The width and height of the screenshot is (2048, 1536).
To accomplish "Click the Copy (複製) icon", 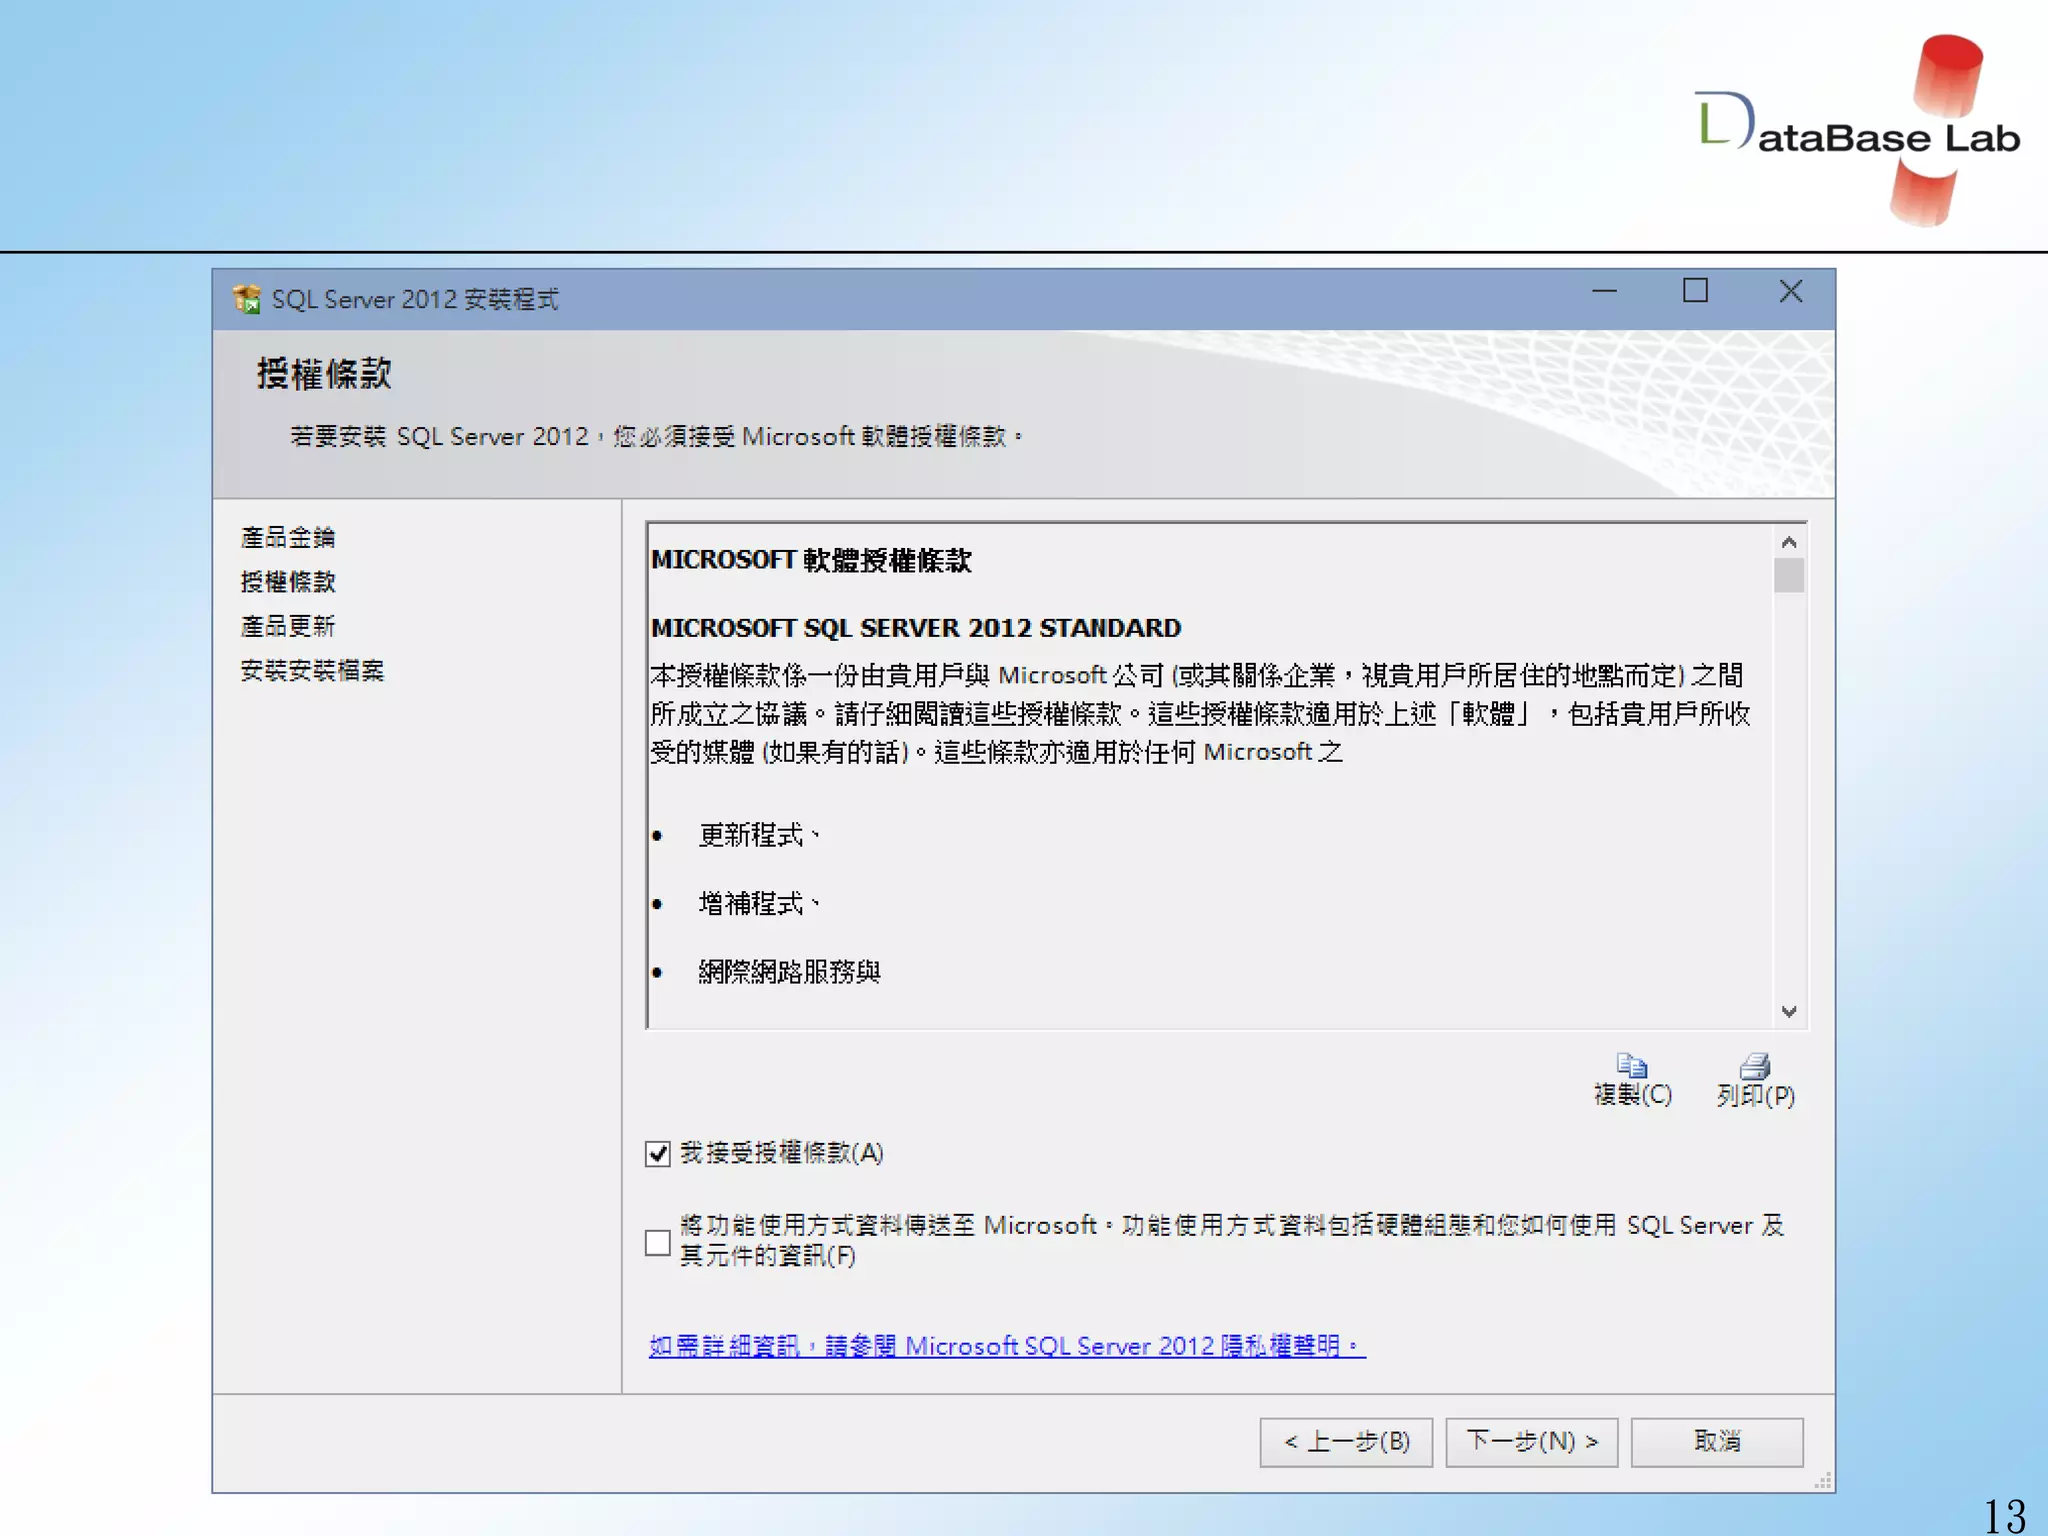I will pos(1632,1066).
